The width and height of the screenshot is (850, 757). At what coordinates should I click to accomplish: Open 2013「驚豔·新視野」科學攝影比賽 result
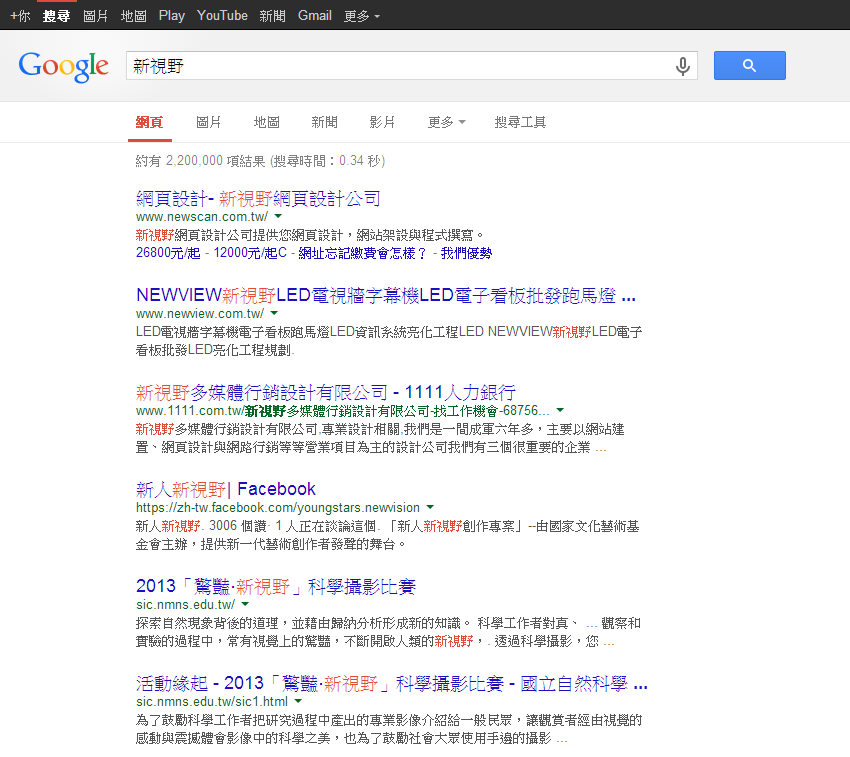pyautogui.click(x=276, y=586)
